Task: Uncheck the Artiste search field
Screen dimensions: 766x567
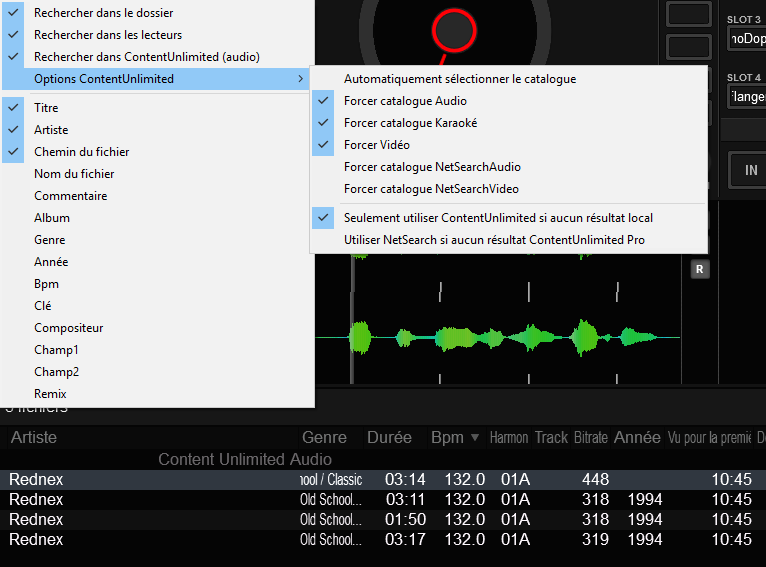Action: (x=157, y=129)
